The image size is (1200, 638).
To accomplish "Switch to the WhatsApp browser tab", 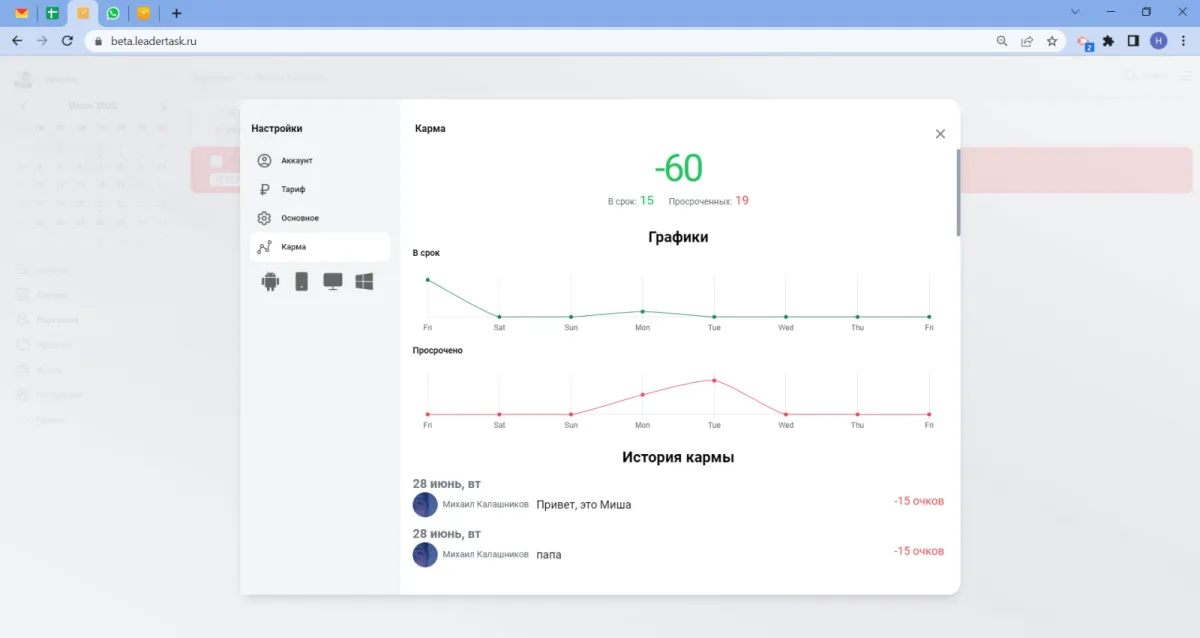I will point(113,13).
